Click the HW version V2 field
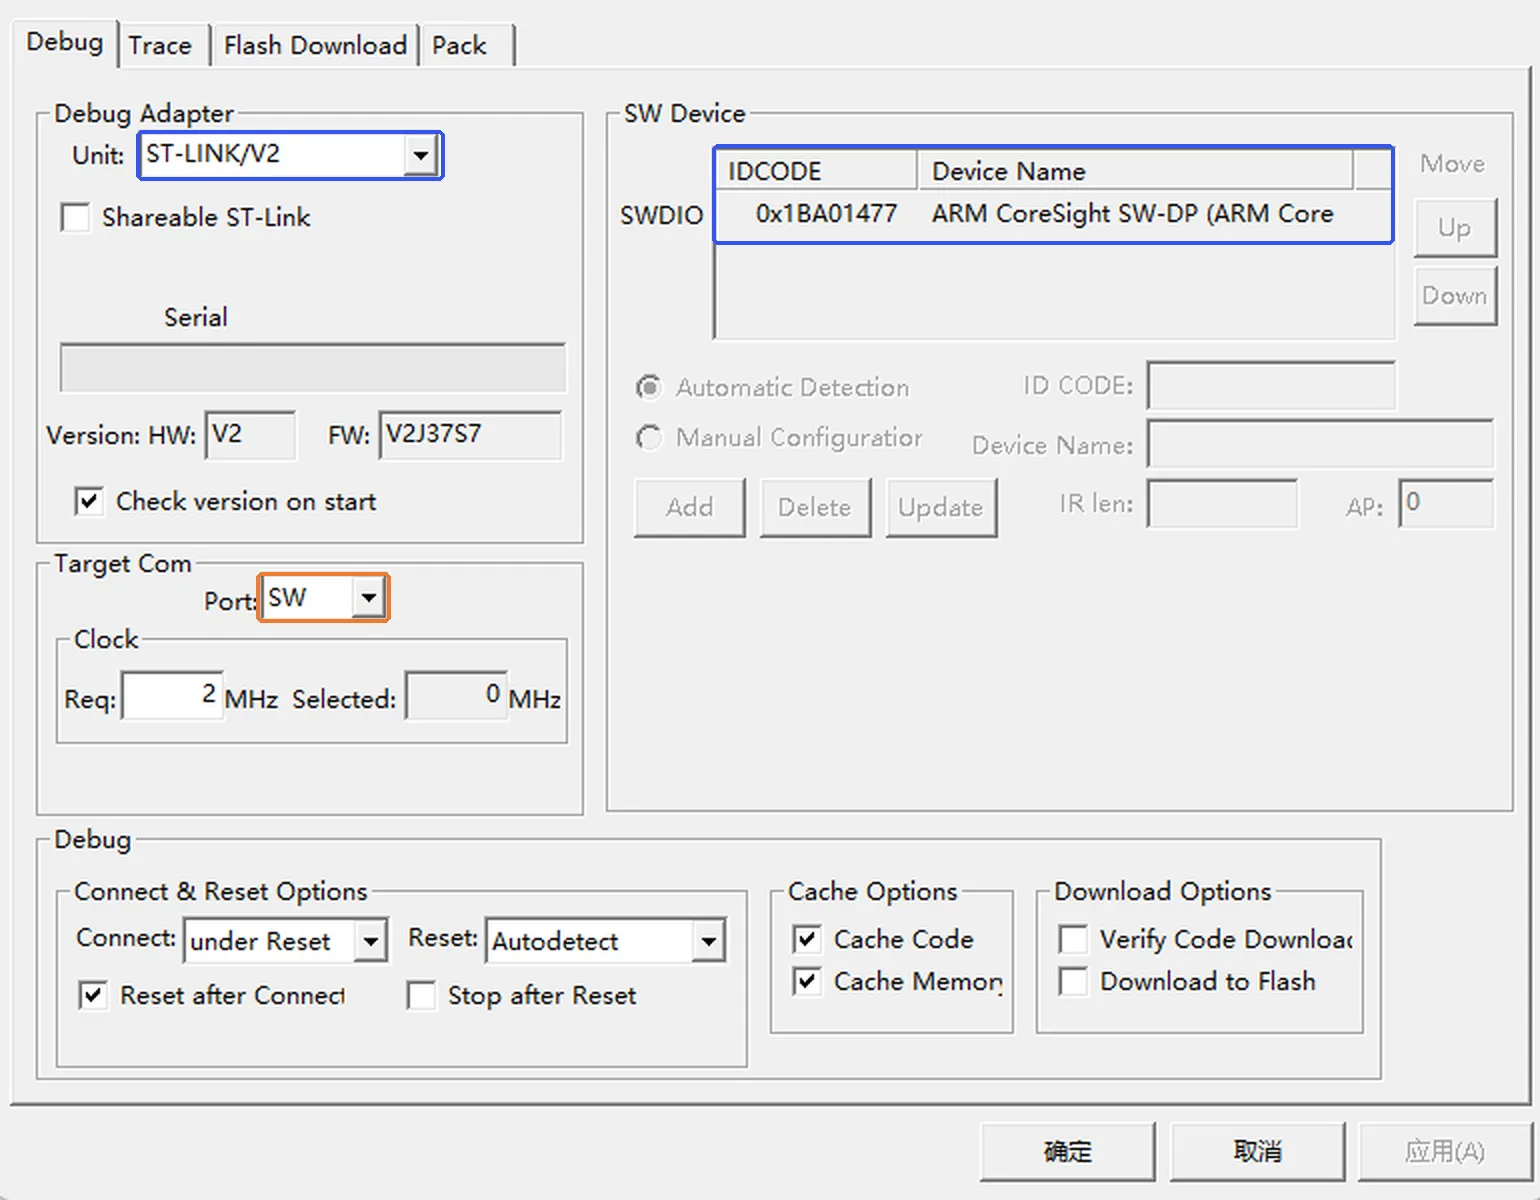Image resolution: width=1540 pixels, height=1200 pixels. coord(250,435)
